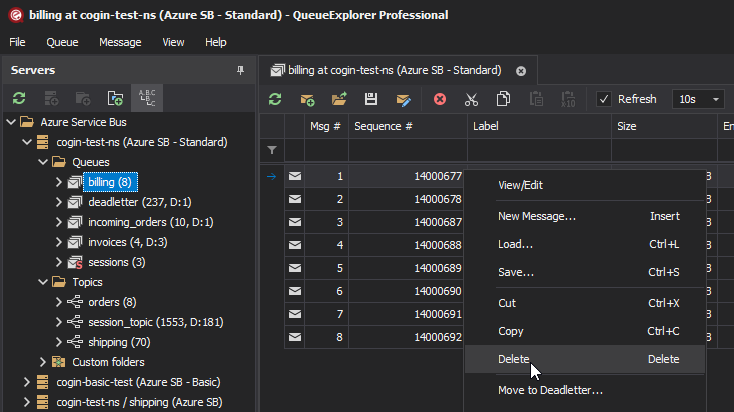
Task: Select the deadletter (237, D:1) queue
Action: (x=139, y=202)
